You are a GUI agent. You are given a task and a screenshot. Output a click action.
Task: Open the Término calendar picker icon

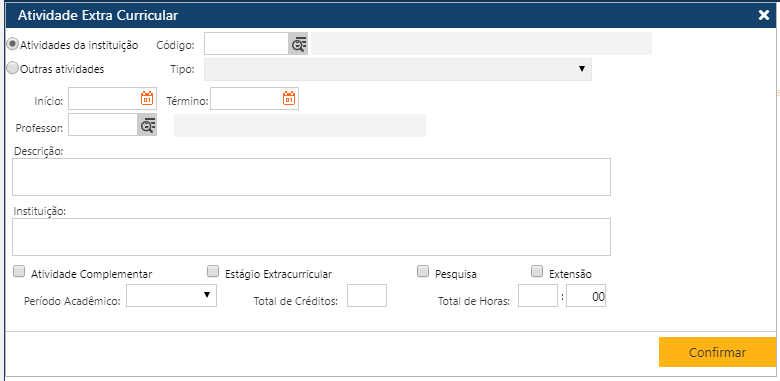(x=289, y=98)
